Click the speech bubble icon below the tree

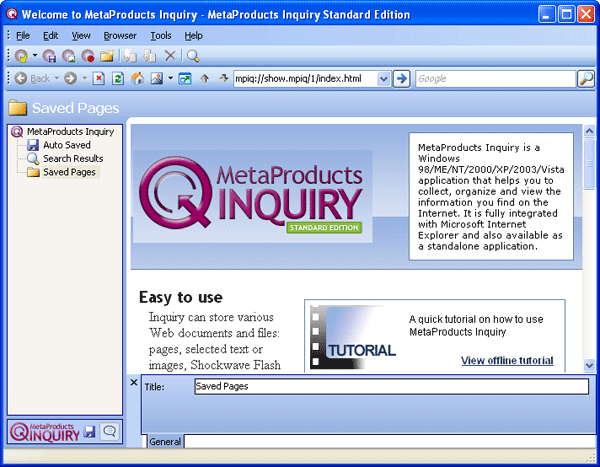coord(110,432)
